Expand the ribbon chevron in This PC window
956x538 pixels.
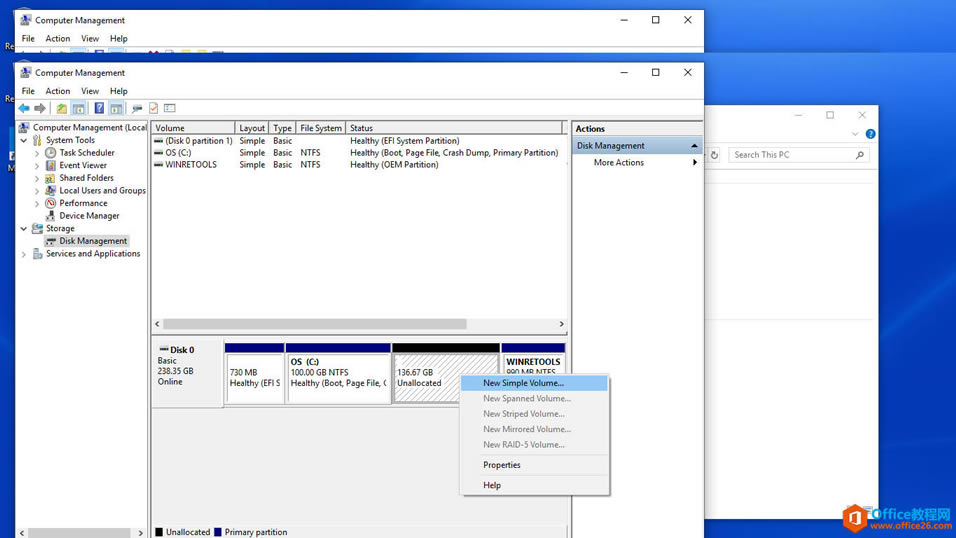click(x=855, y=134)
